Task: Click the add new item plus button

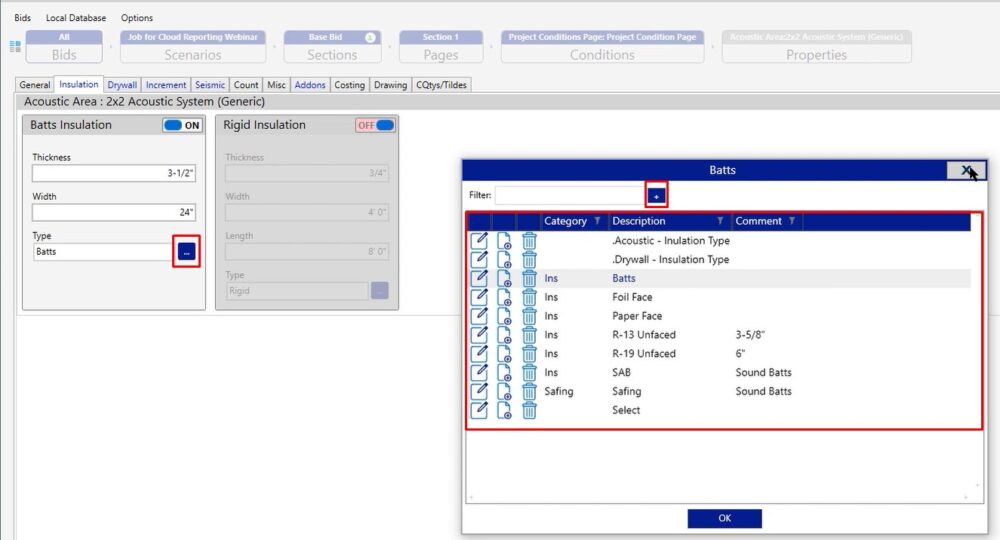Action: pyautogui.click(x=656, y=196)
